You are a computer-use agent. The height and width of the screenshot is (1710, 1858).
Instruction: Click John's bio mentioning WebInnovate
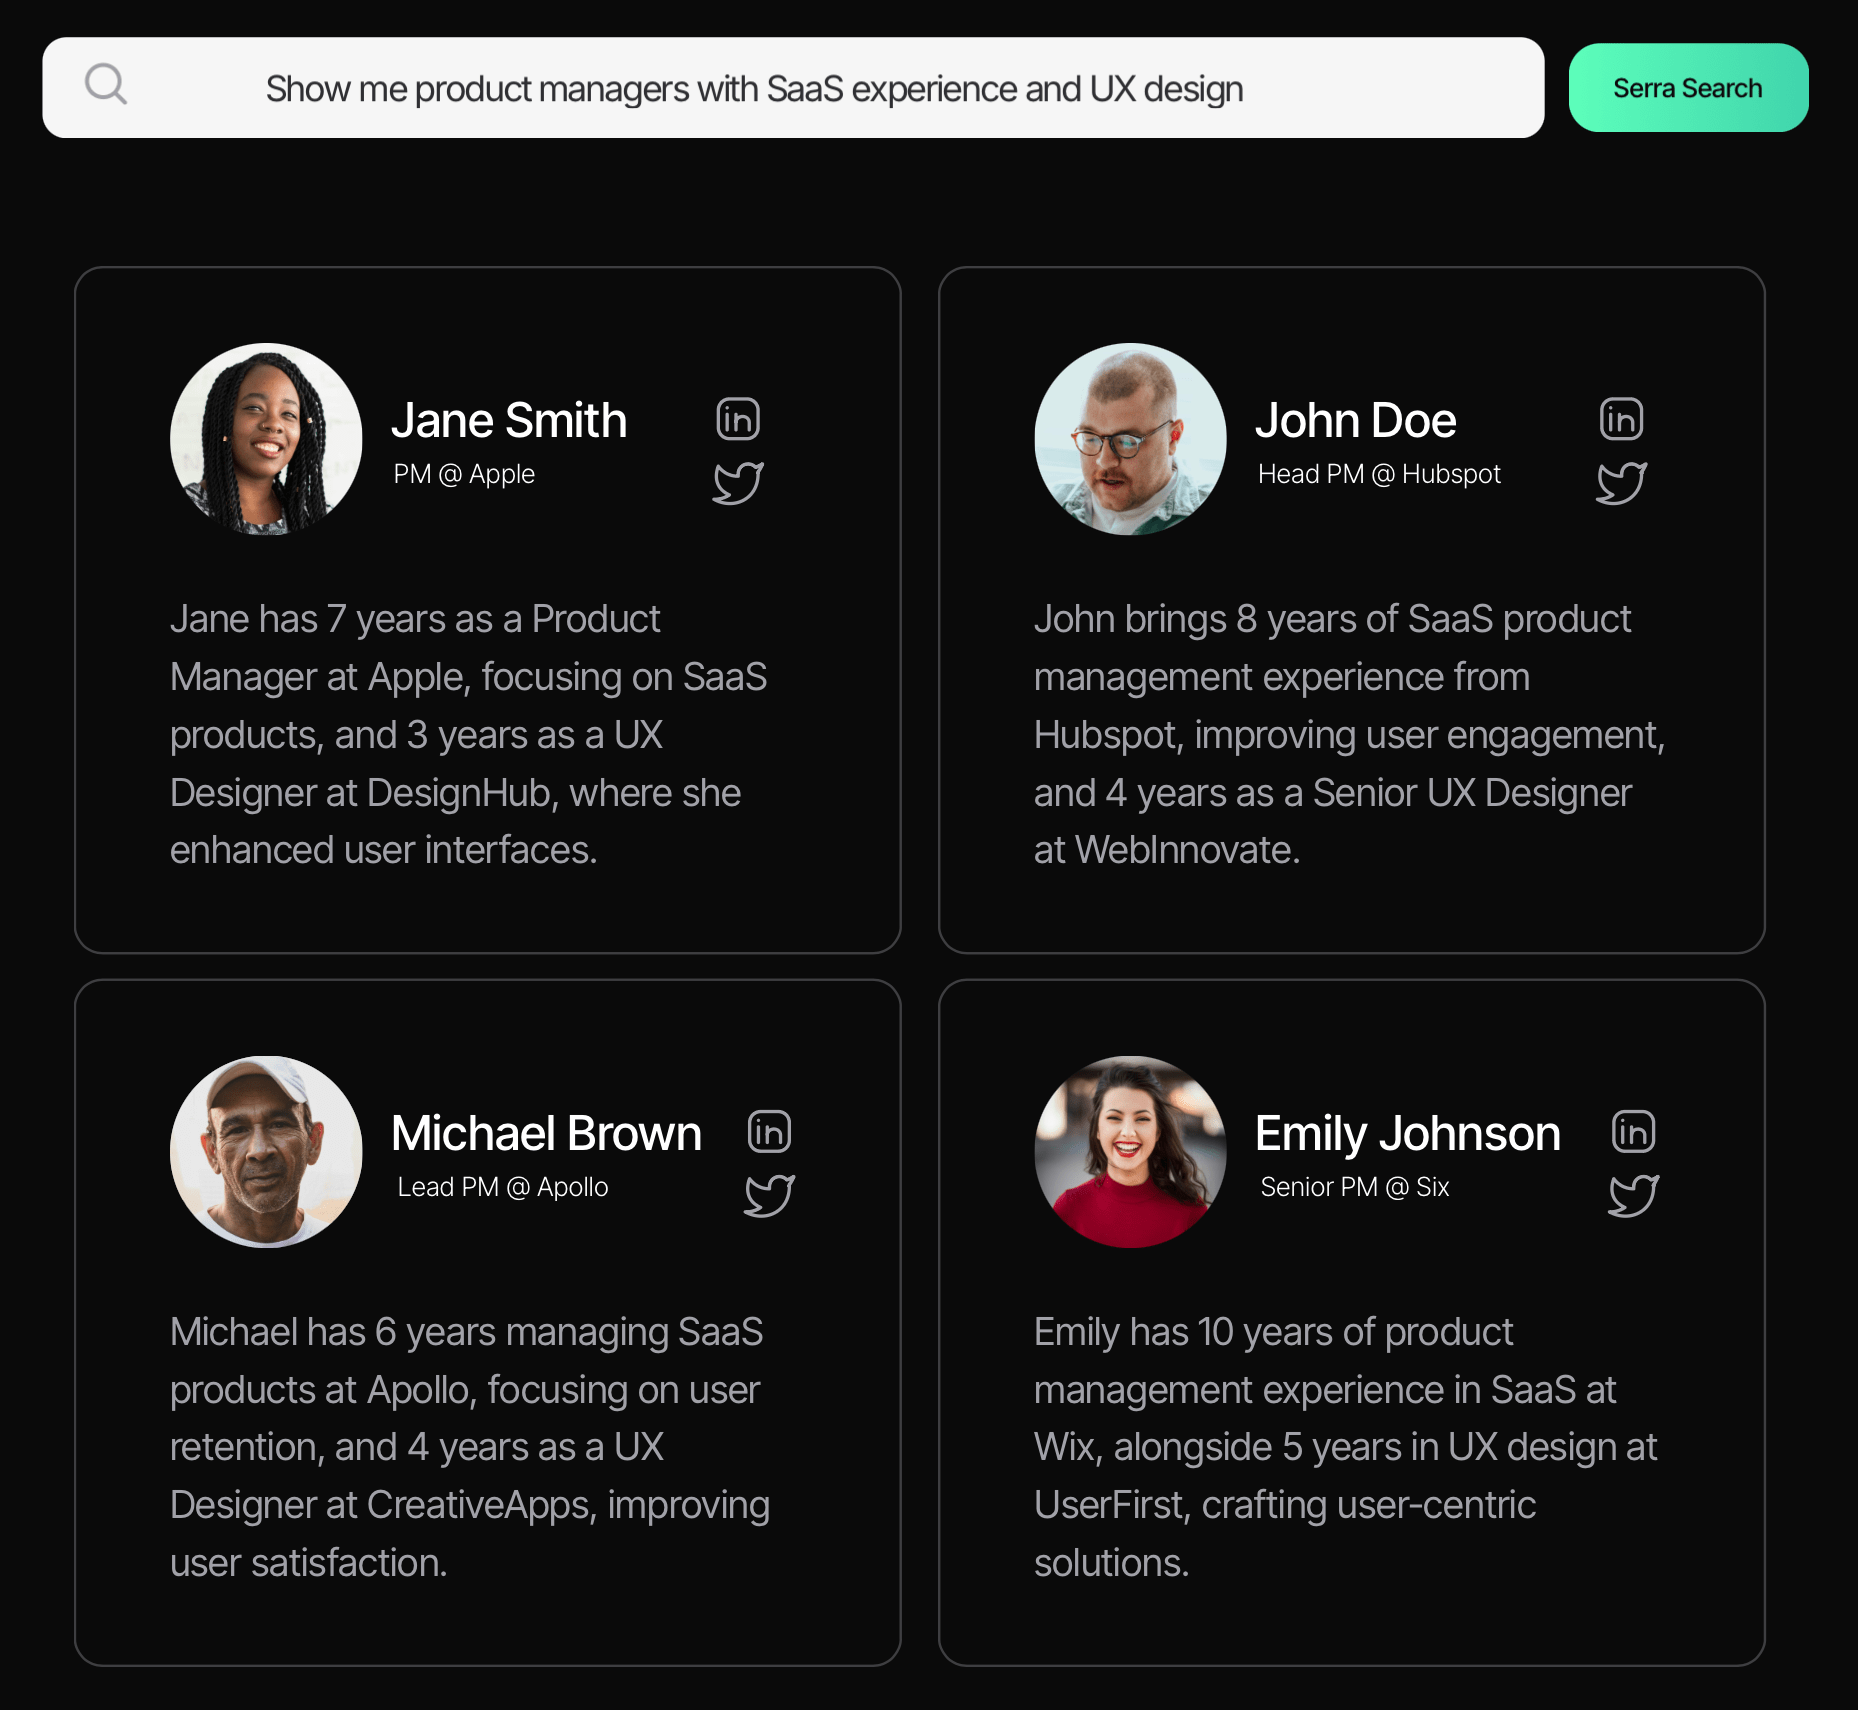coord(1349,734)
